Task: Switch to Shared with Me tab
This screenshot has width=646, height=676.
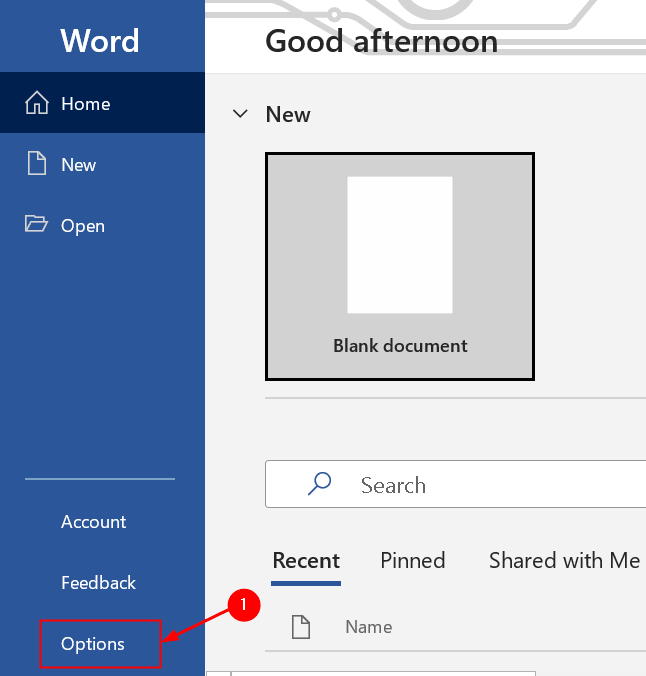Action: pyautogui.click(x=564, y=560)
